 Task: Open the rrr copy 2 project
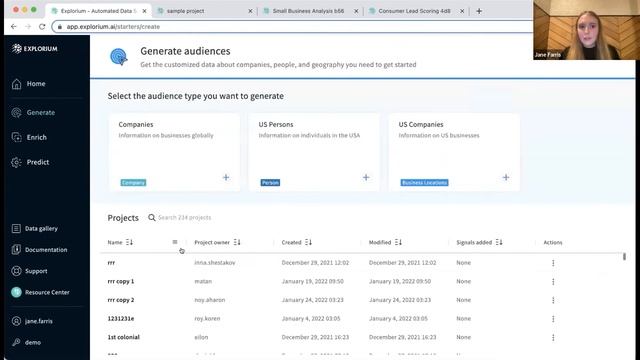click(121, 300)
